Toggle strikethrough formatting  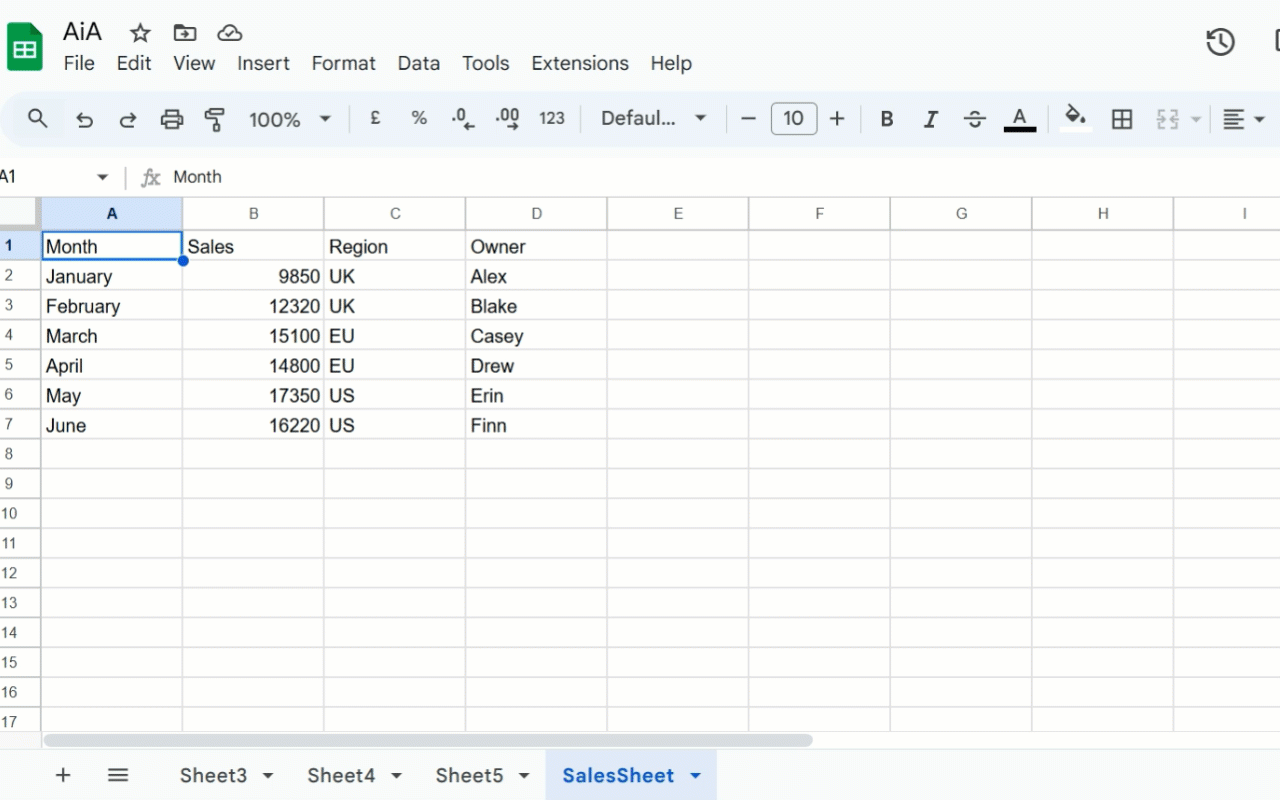tap(974, 118)
